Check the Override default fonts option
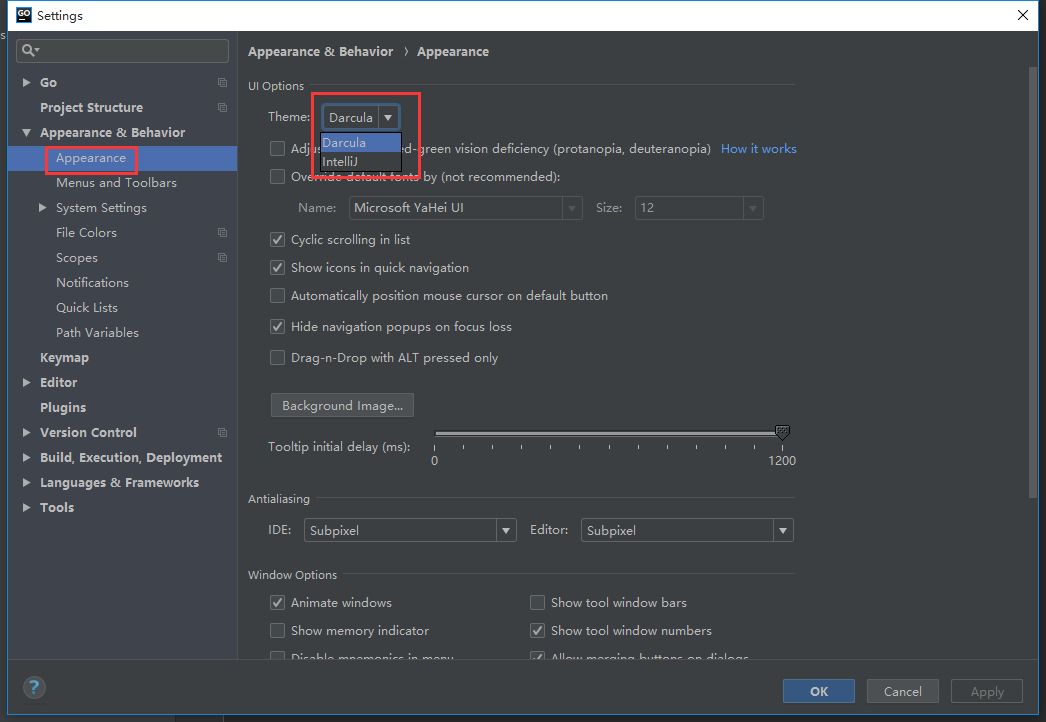The width and height of the screenshot is (1046, 722). pos(277,177)
